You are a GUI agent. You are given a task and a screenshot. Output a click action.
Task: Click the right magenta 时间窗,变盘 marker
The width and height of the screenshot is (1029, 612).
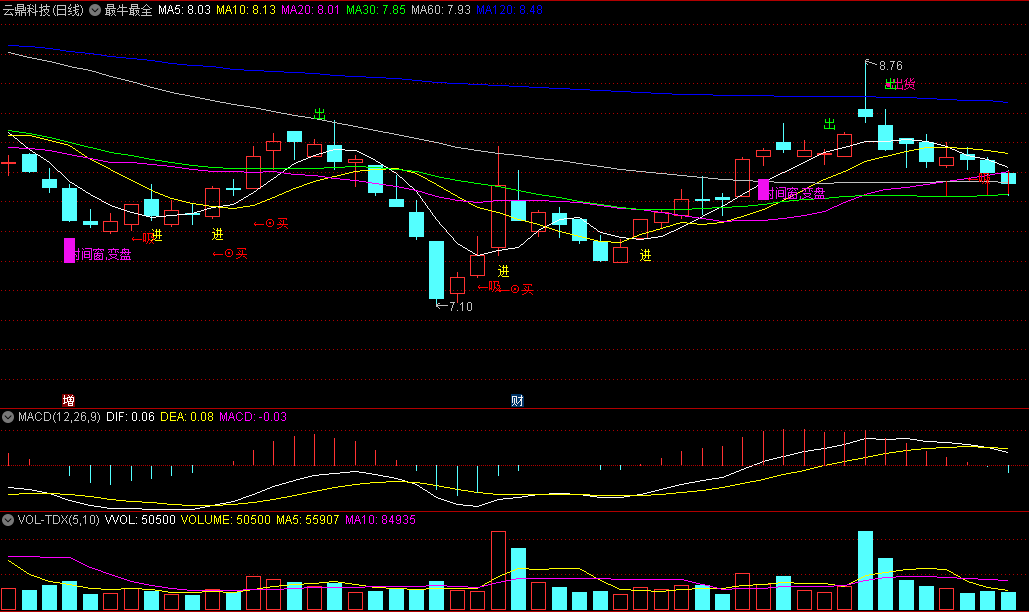(791, 192)
